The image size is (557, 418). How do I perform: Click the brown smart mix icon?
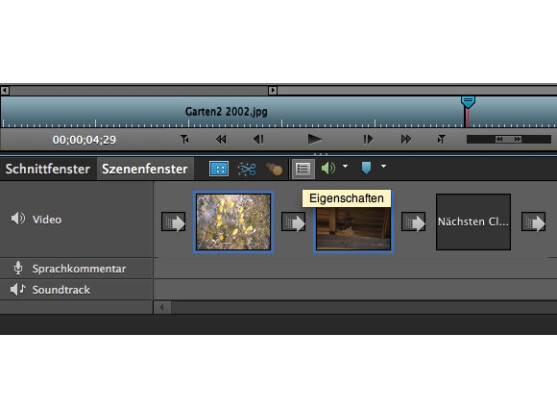pos(274,169)
